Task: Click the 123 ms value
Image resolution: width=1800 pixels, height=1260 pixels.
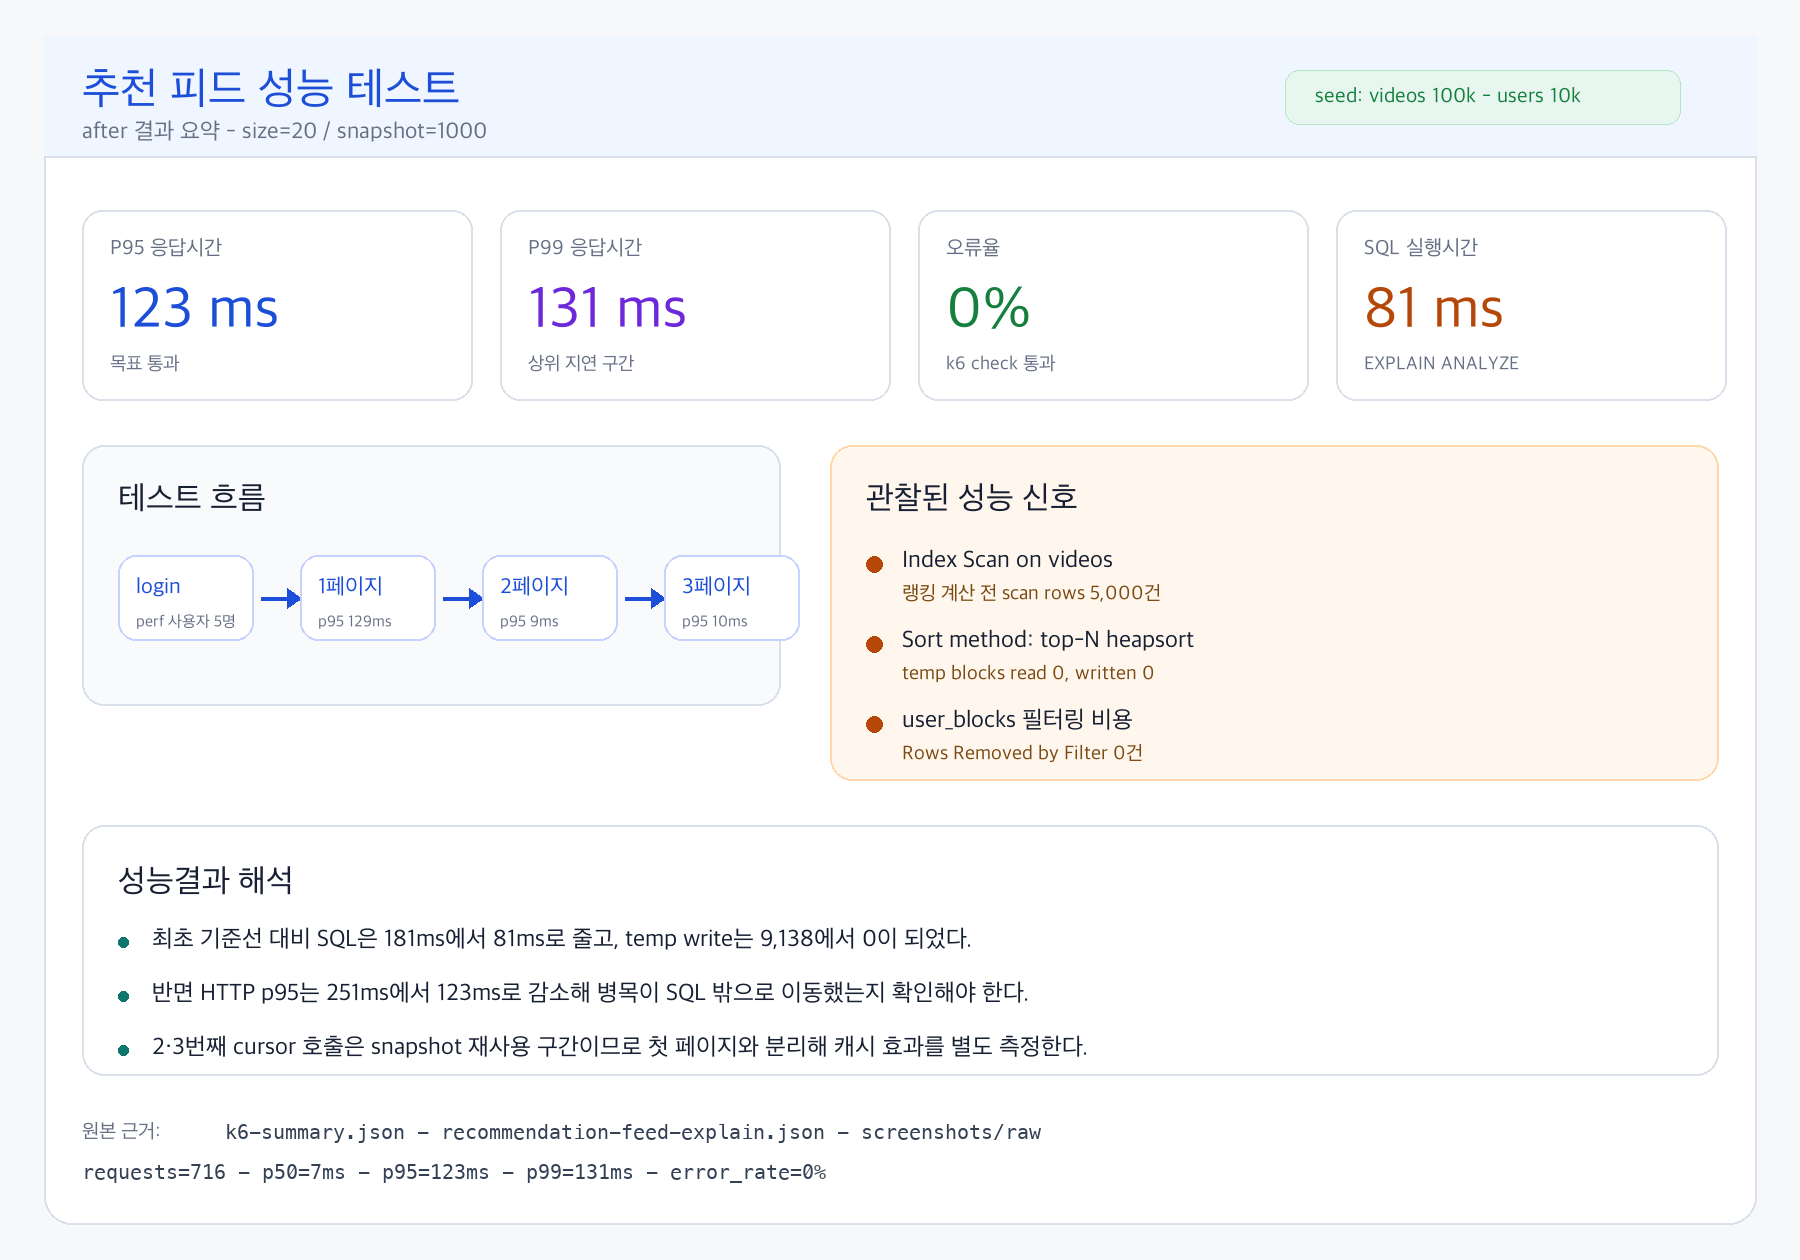Action: coord(194,307)
